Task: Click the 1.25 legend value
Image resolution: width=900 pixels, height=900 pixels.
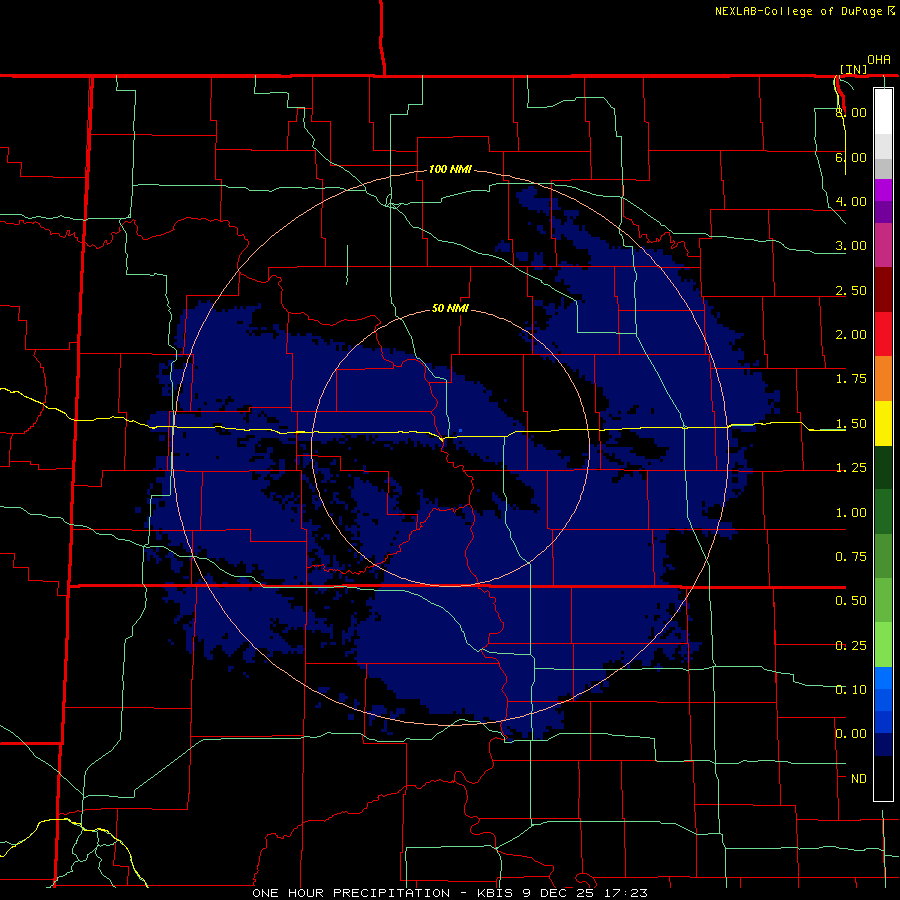Action: [851, 468]
